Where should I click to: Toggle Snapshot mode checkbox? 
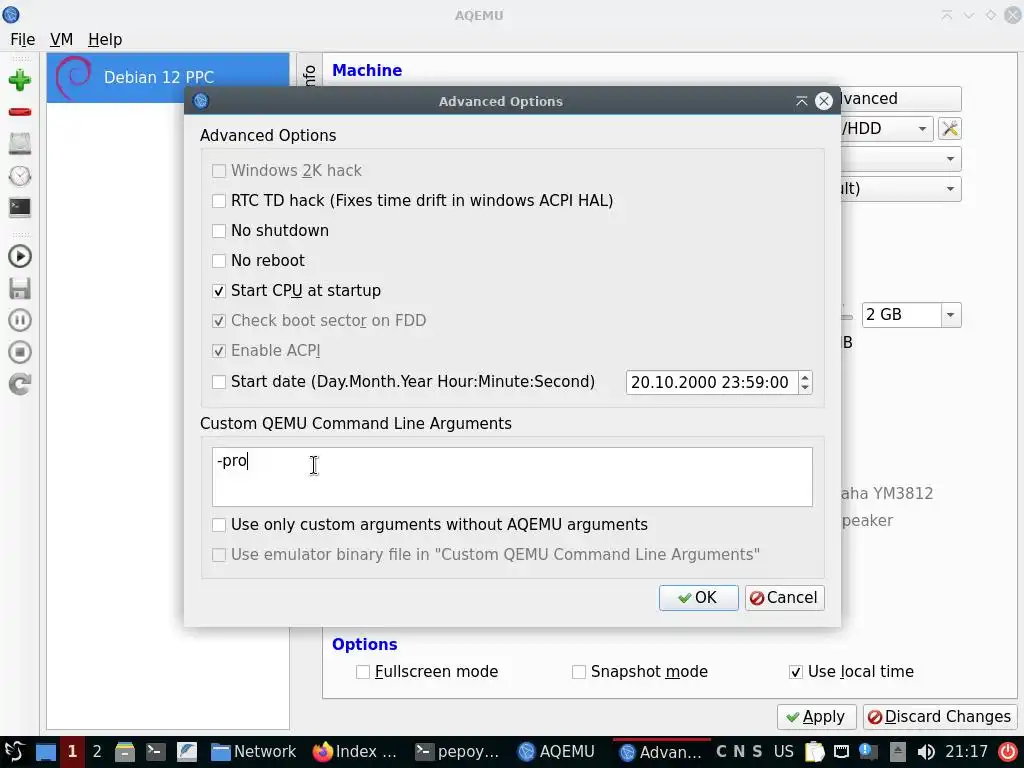pyautogui.click(x=579, y=671)
